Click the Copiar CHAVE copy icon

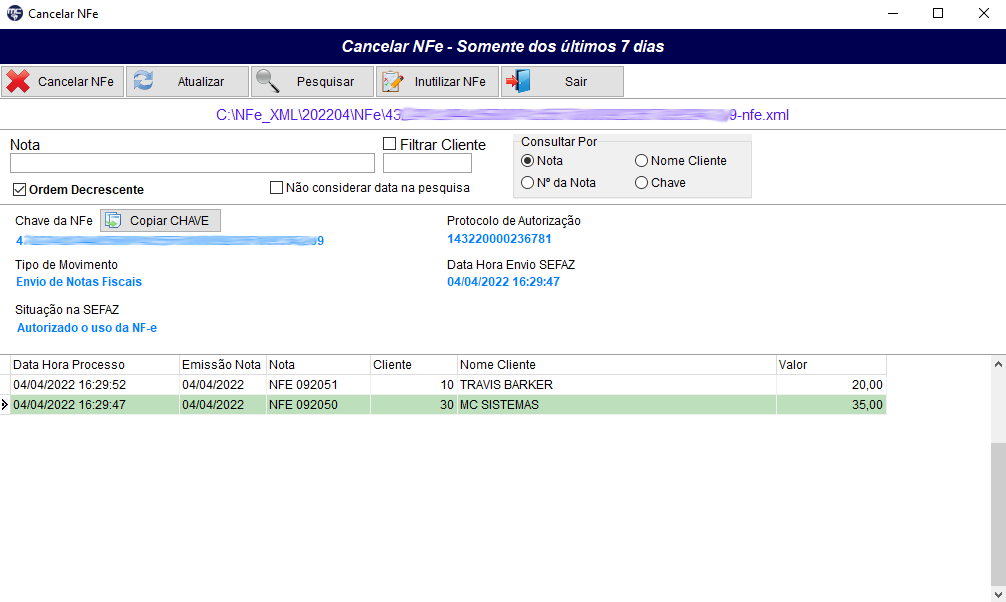(x=113, y=220)
